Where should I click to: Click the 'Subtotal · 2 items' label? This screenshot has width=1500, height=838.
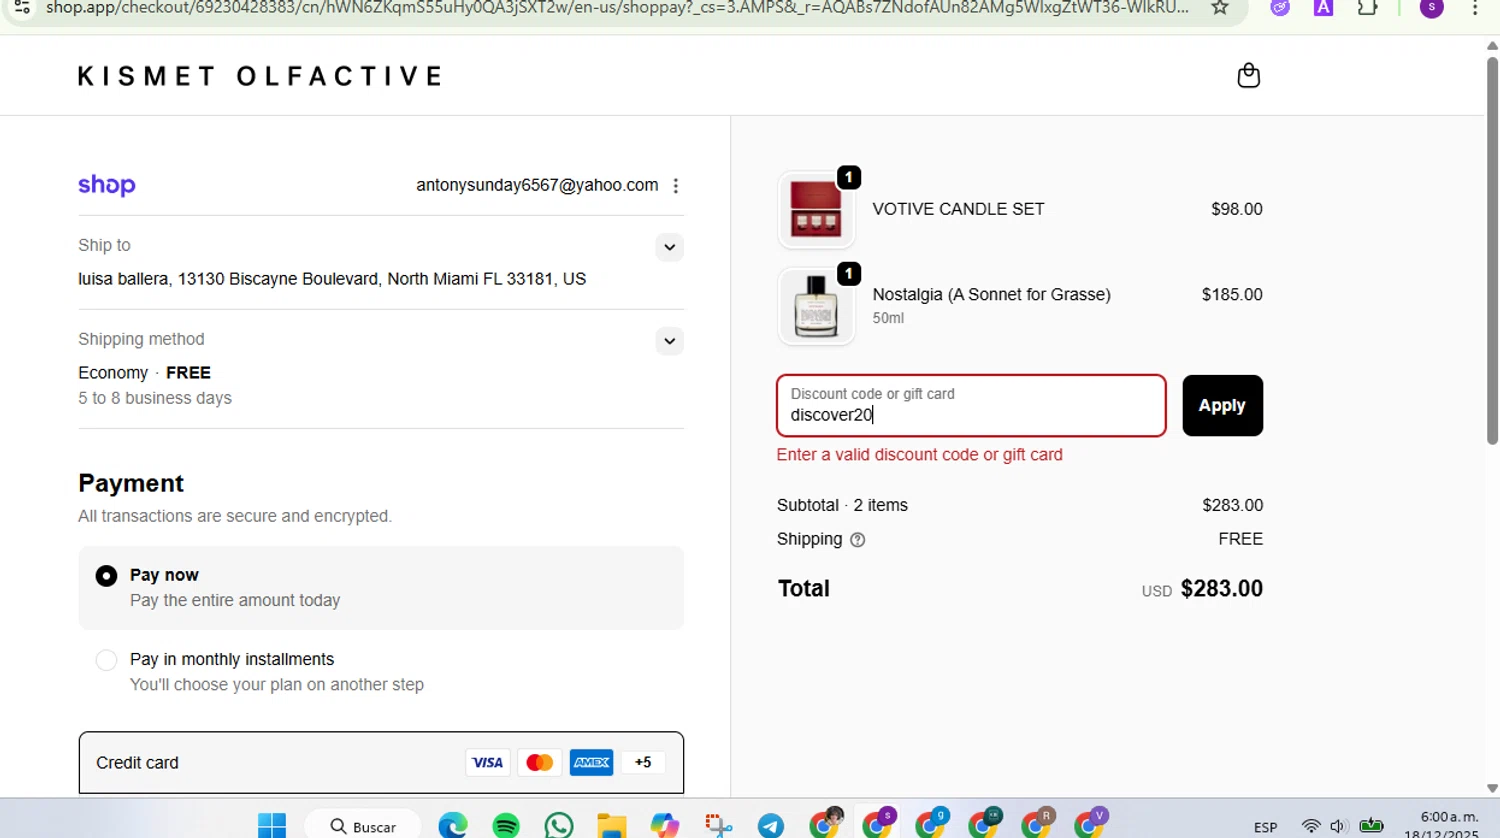point(842,505)
